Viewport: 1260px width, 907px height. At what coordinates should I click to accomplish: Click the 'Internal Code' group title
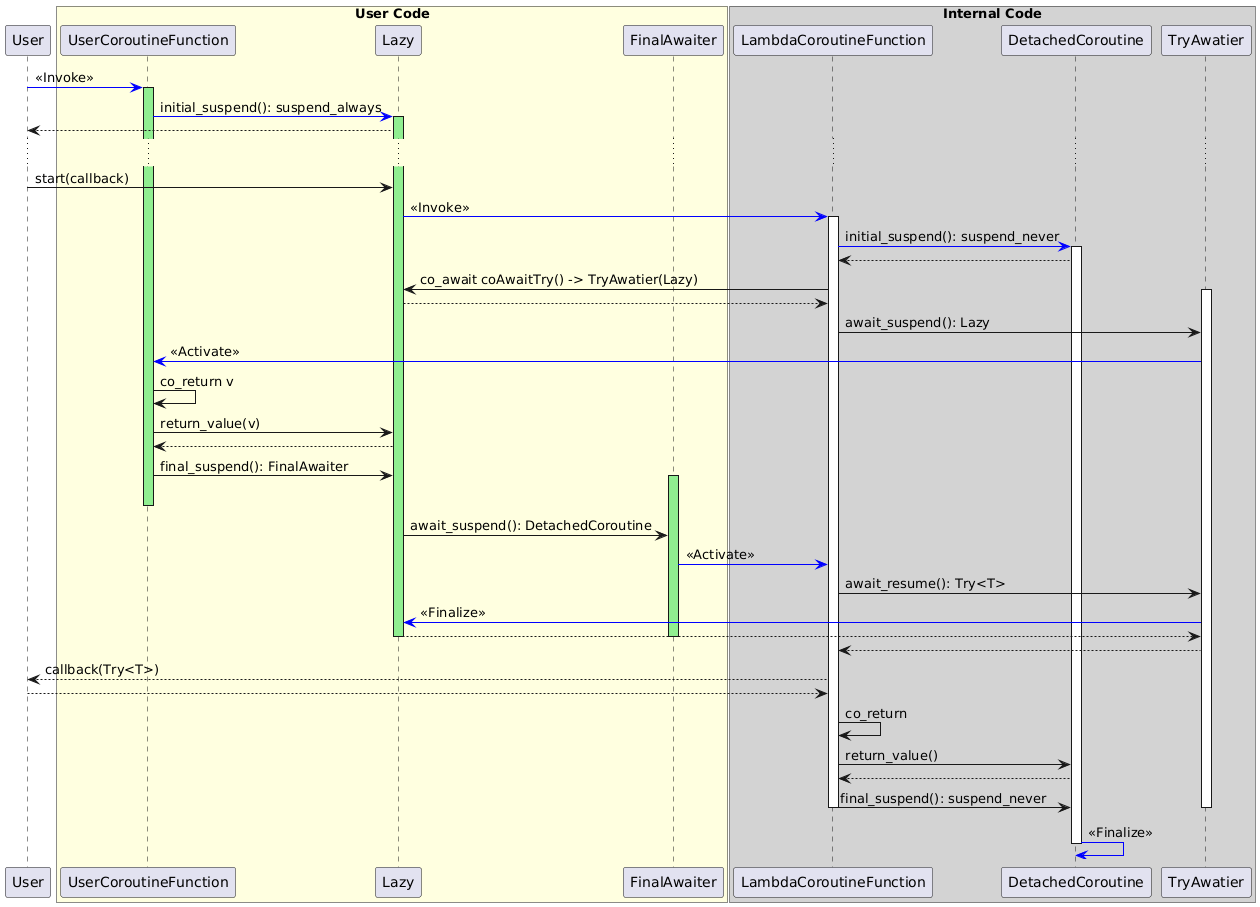pyautogui.click(x=992, y=14)
